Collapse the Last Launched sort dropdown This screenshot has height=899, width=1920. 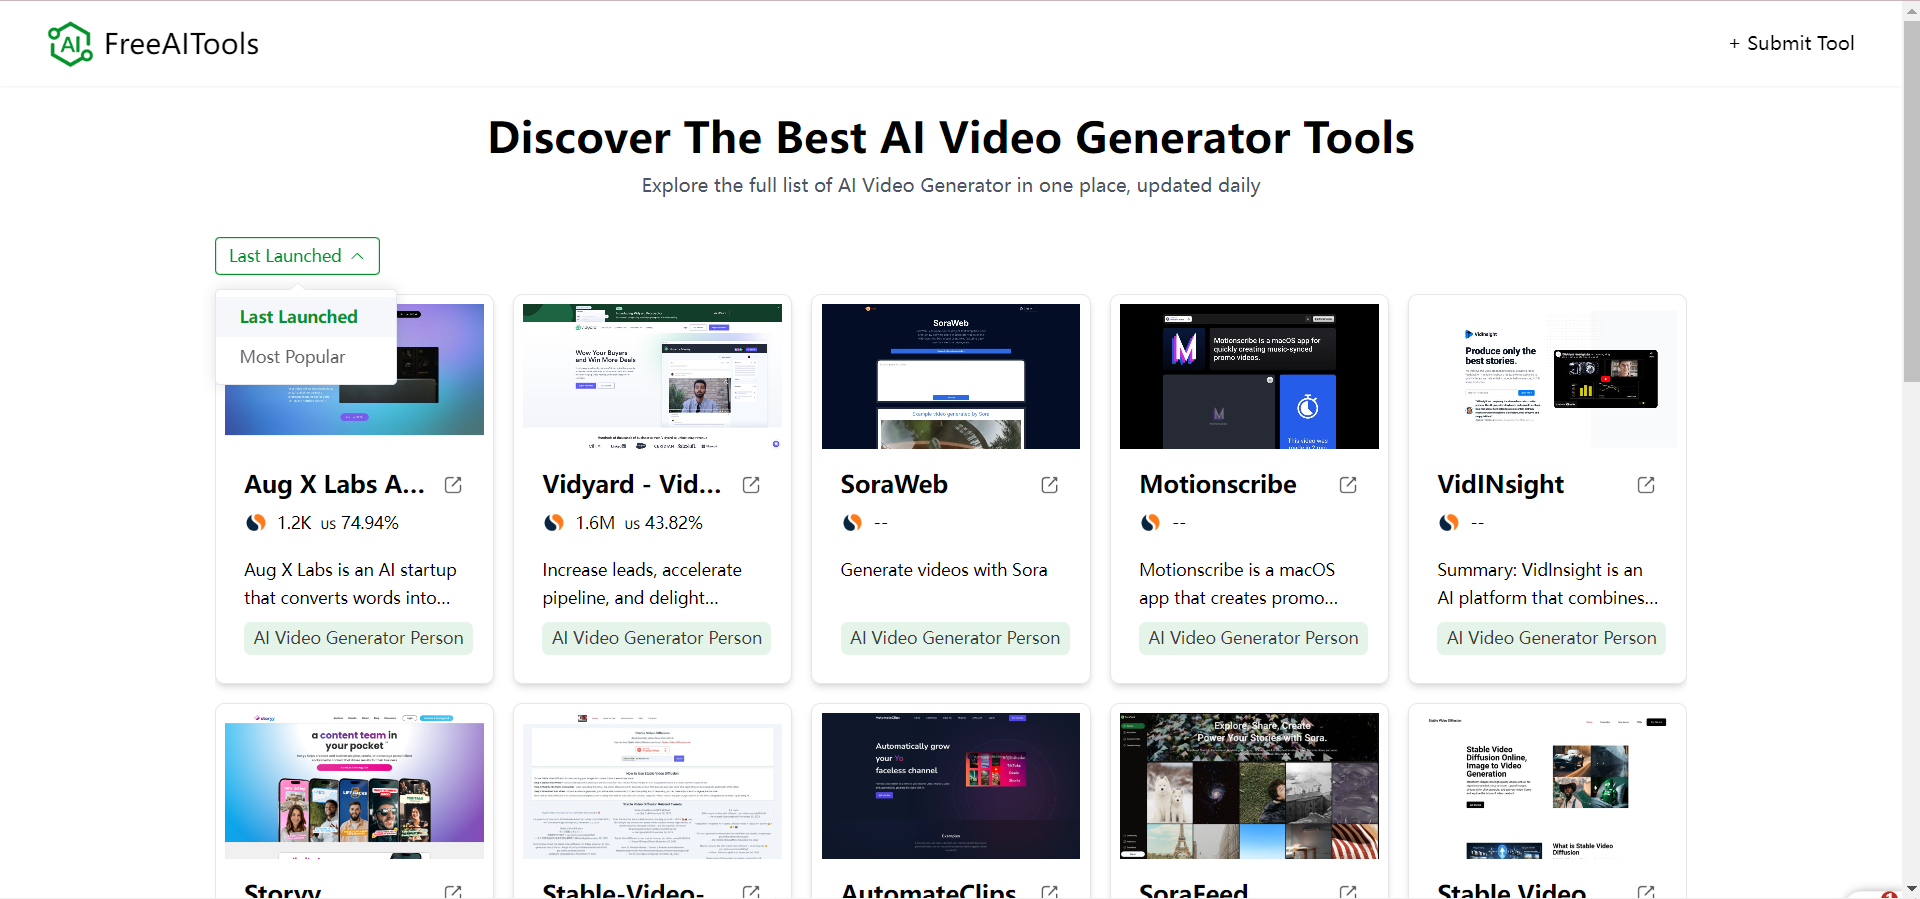tap(297, 256)
